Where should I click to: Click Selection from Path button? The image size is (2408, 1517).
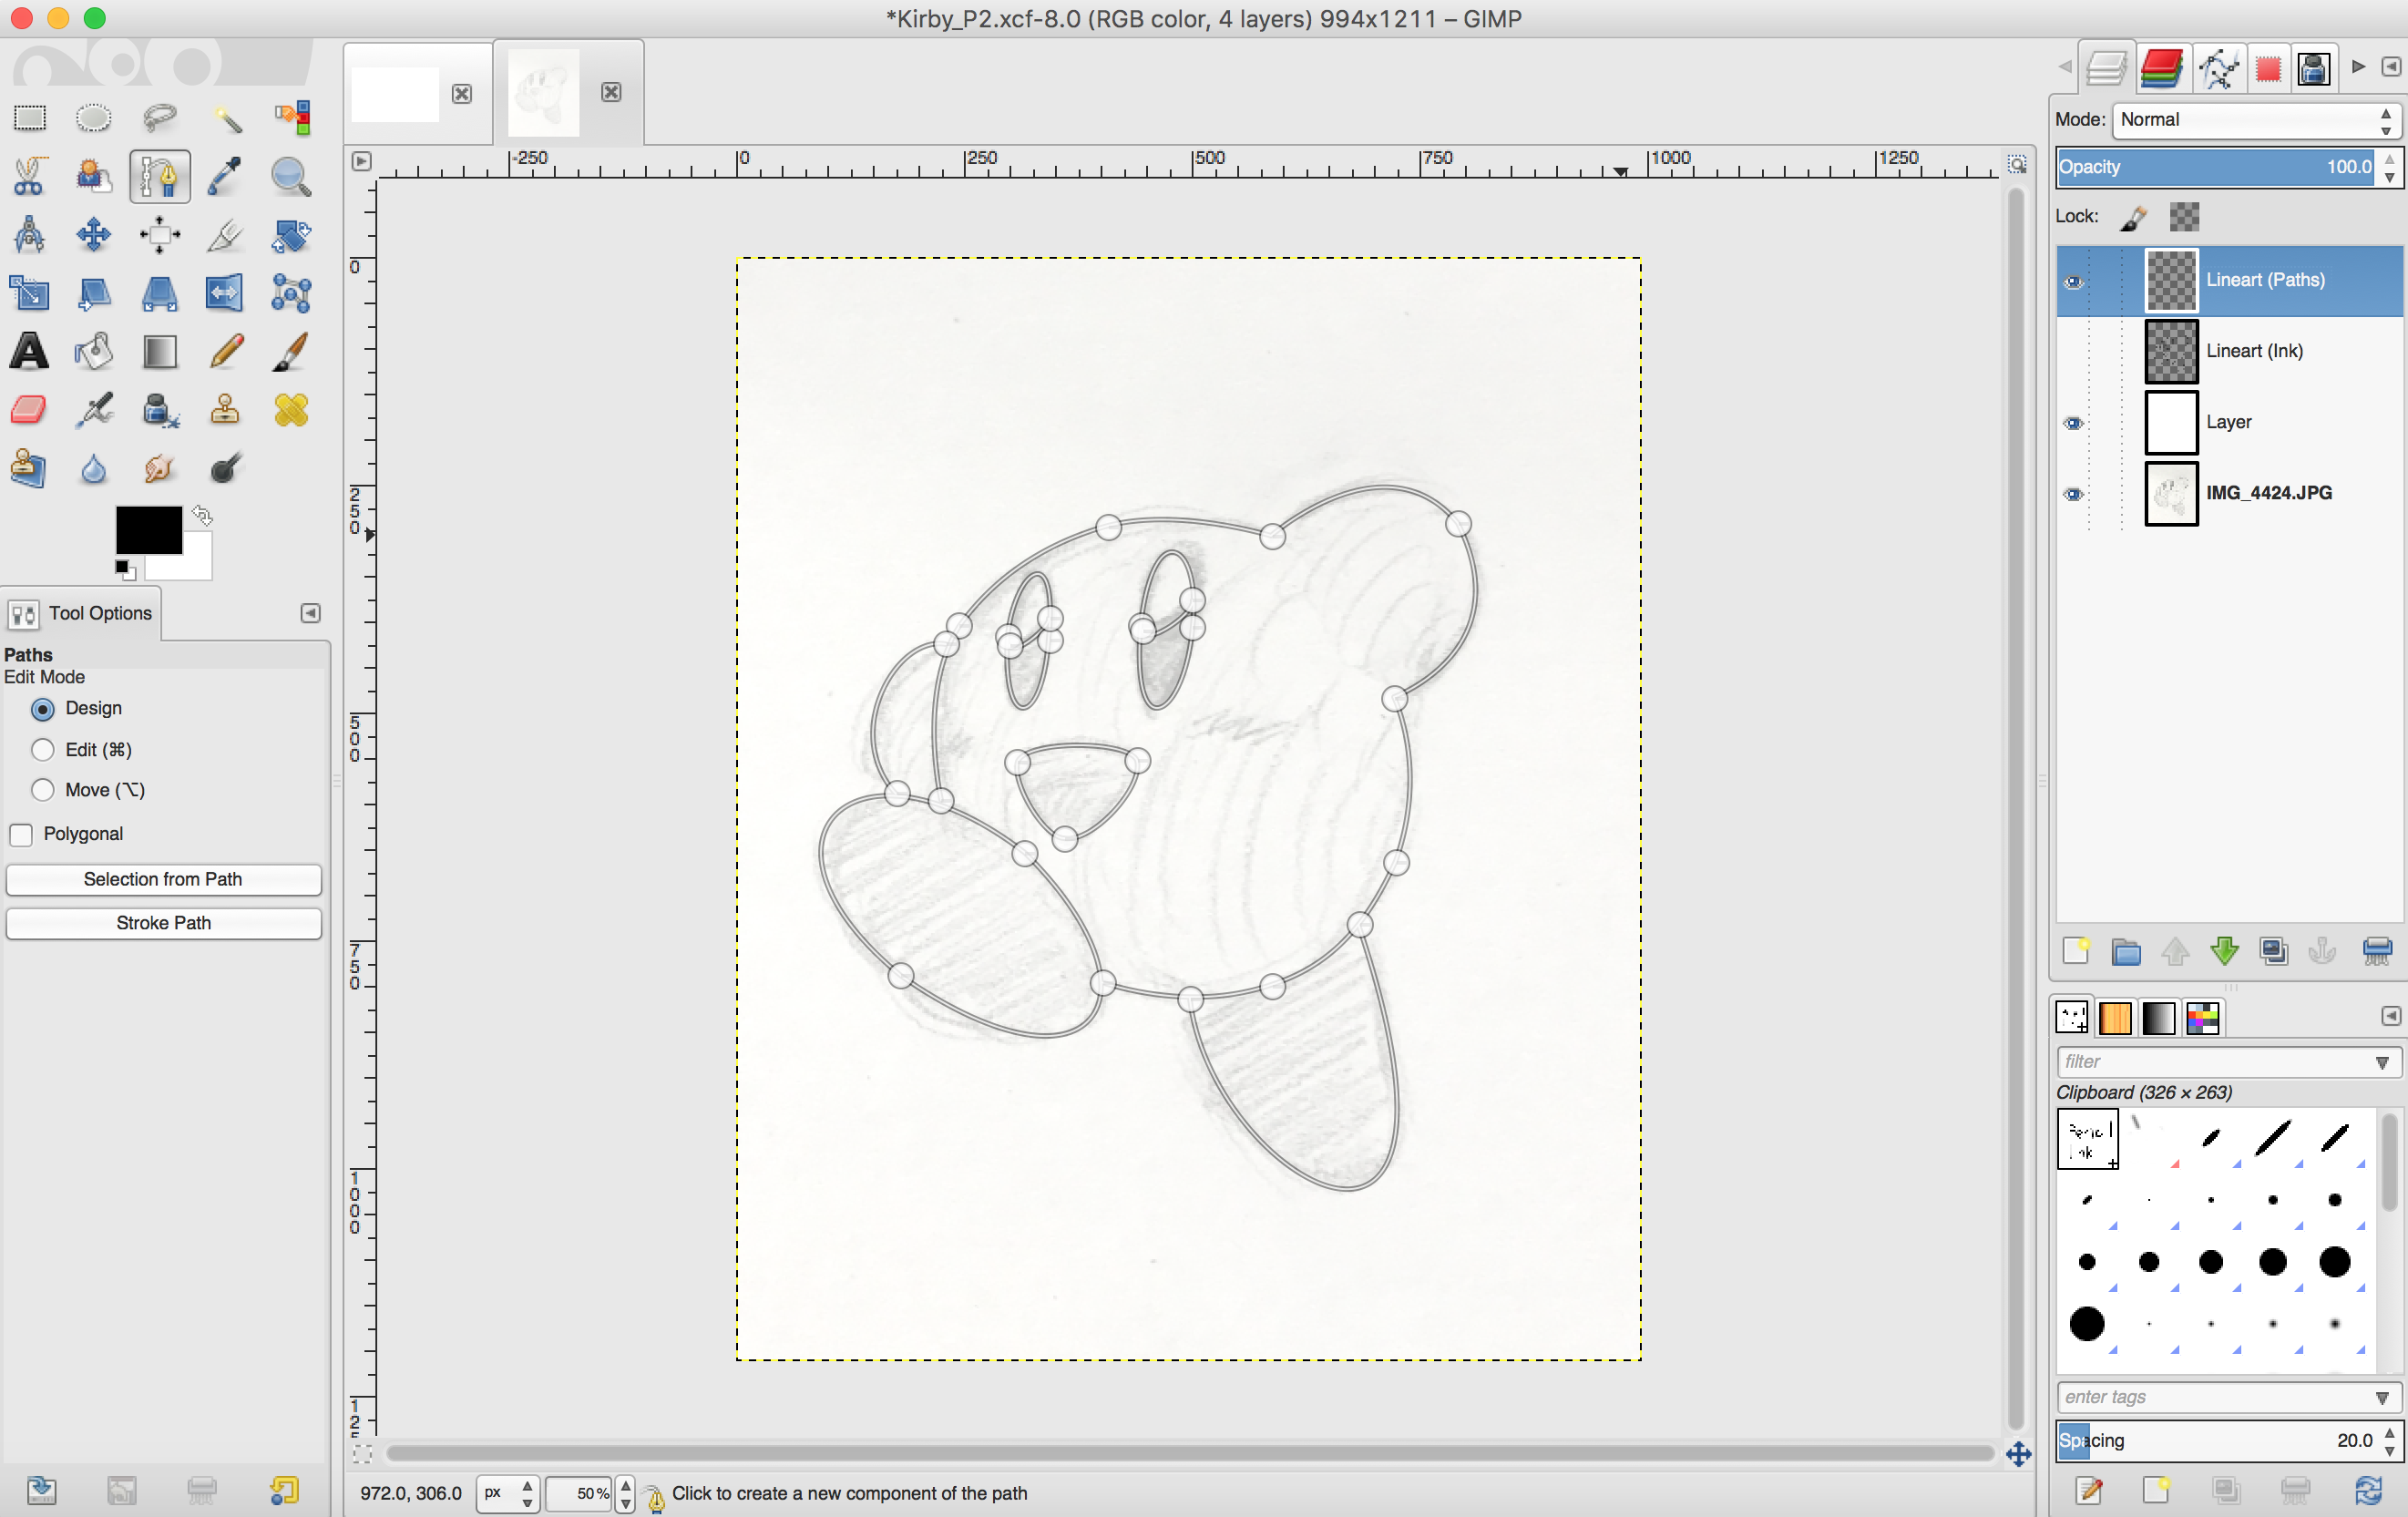pos(163,879)
